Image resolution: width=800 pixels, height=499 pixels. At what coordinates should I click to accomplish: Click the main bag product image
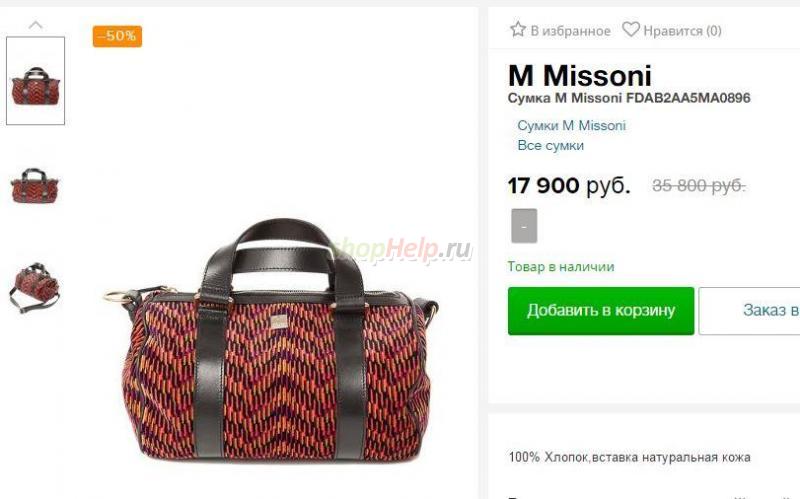pyautogui.click(x=270, y=339)
